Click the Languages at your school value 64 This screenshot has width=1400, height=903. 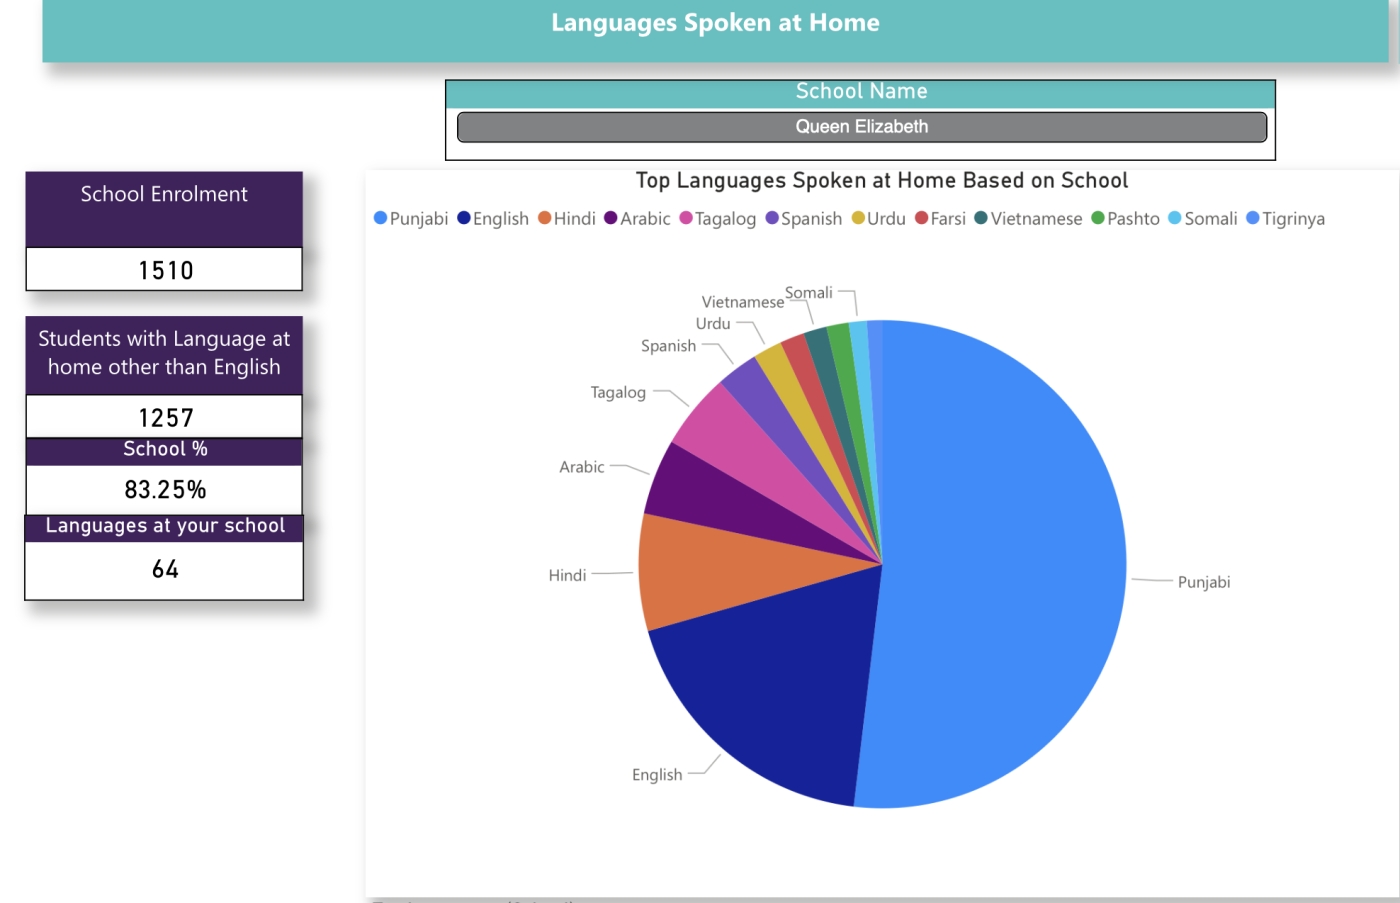[165, 570]
